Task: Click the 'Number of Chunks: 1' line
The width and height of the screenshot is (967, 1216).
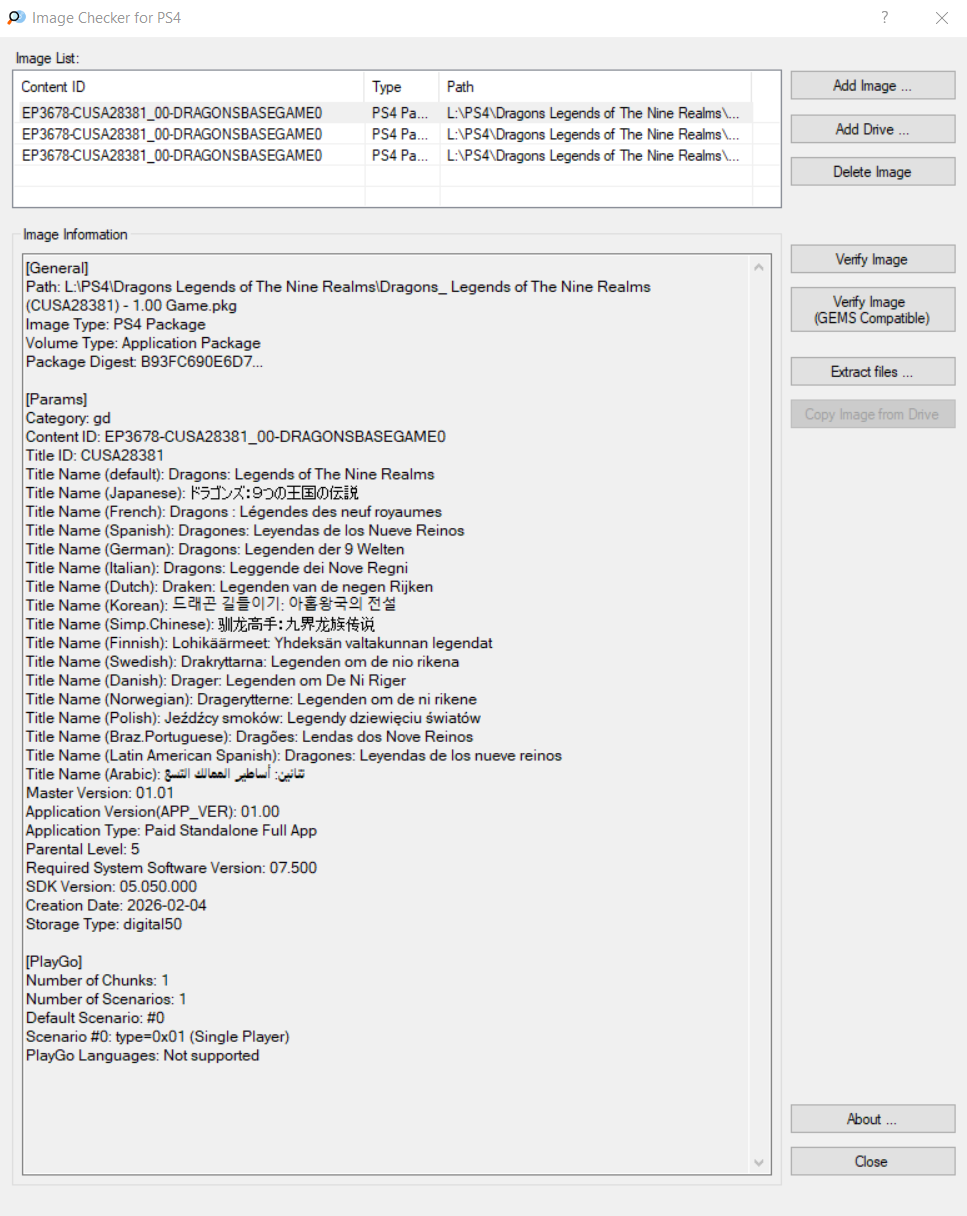Action: [x=97, y=980]
